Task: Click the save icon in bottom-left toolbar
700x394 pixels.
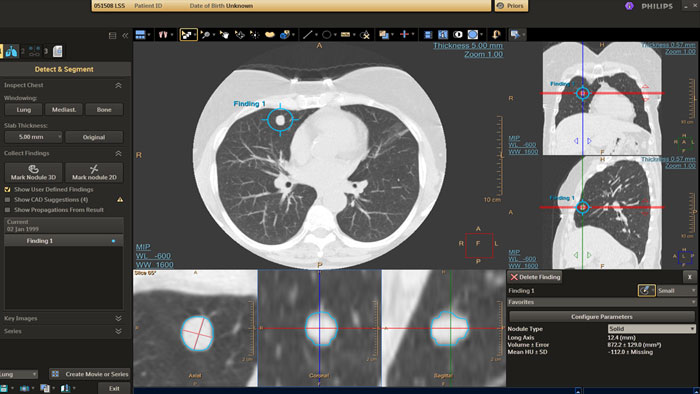Action: point(4,388)
